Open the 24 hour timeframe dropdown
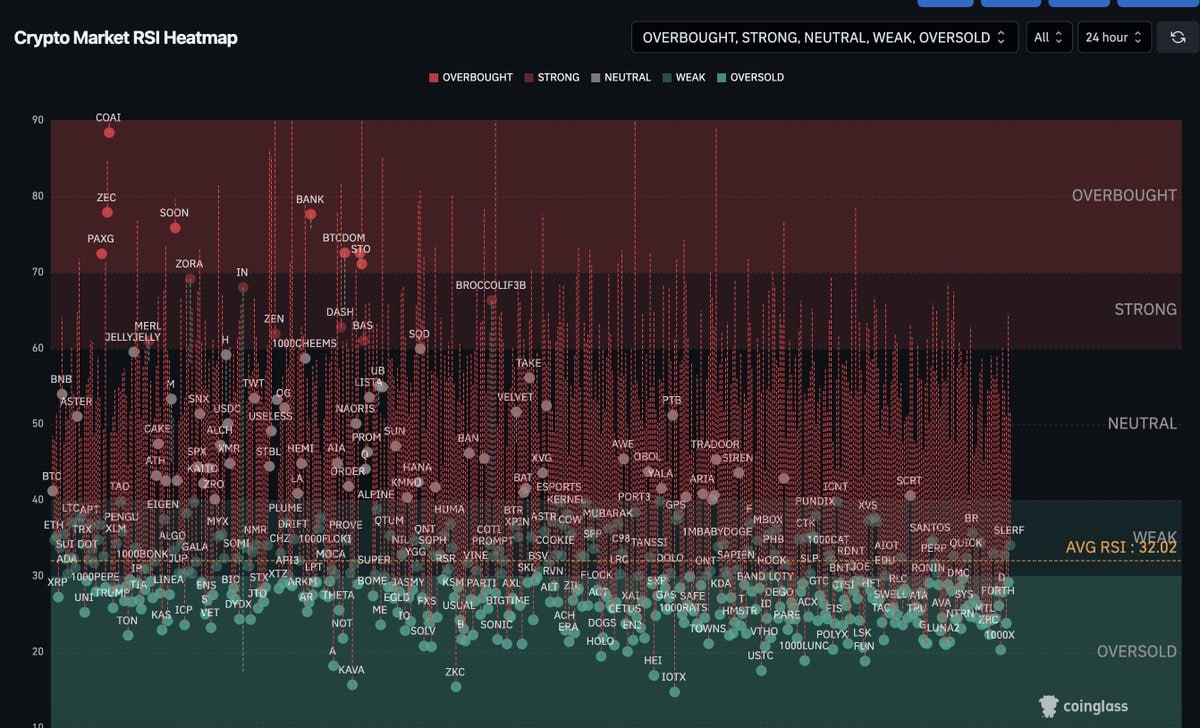The width and height of the screenshot is (1200, 728). 1114,37
